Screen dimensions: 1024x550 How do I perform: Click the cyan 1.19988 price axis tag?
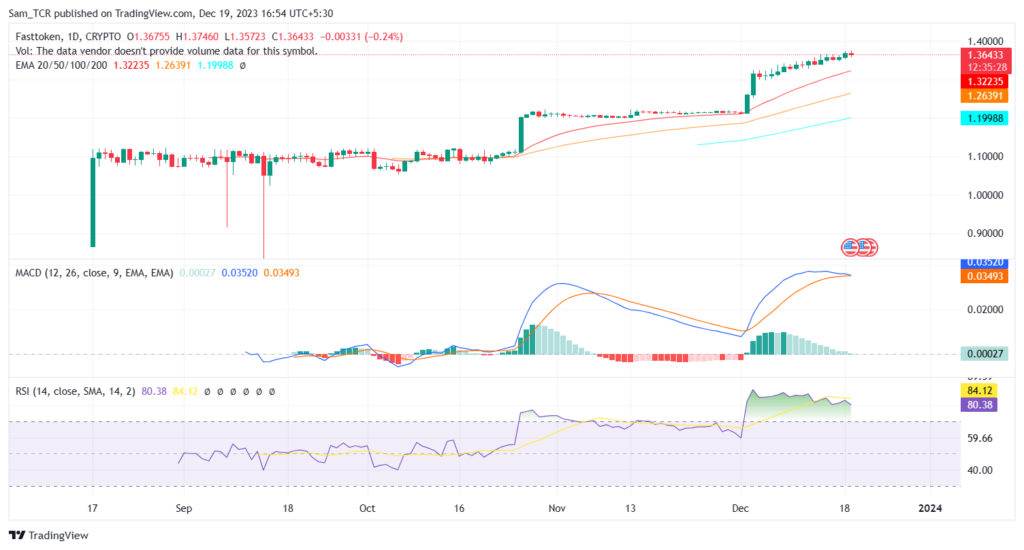tap(985, 118)
